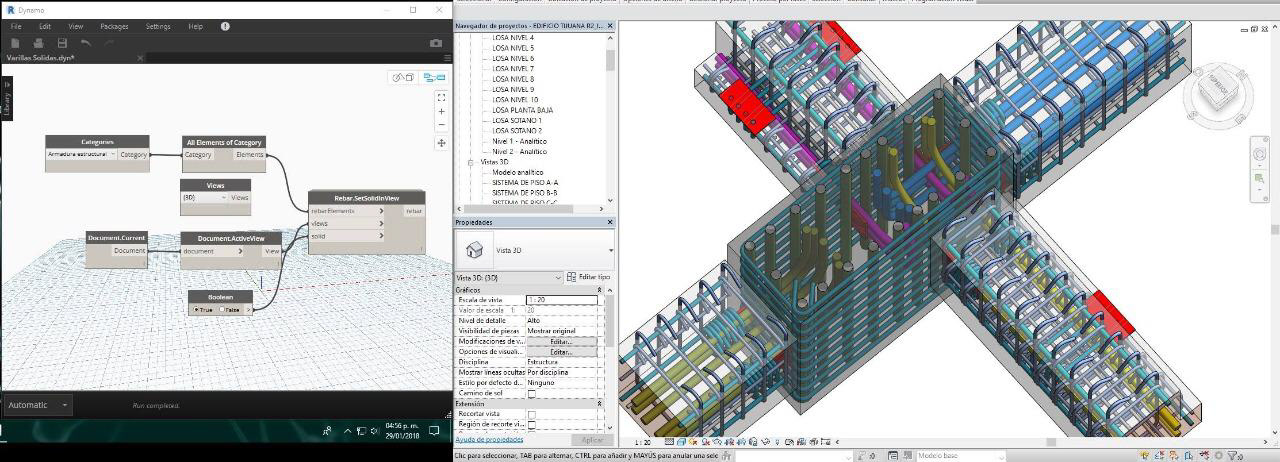Viewport: 1280px width, 462px height.
Task: Click the New file icon in Dynamo toolbar
Action: coord(15,43)
